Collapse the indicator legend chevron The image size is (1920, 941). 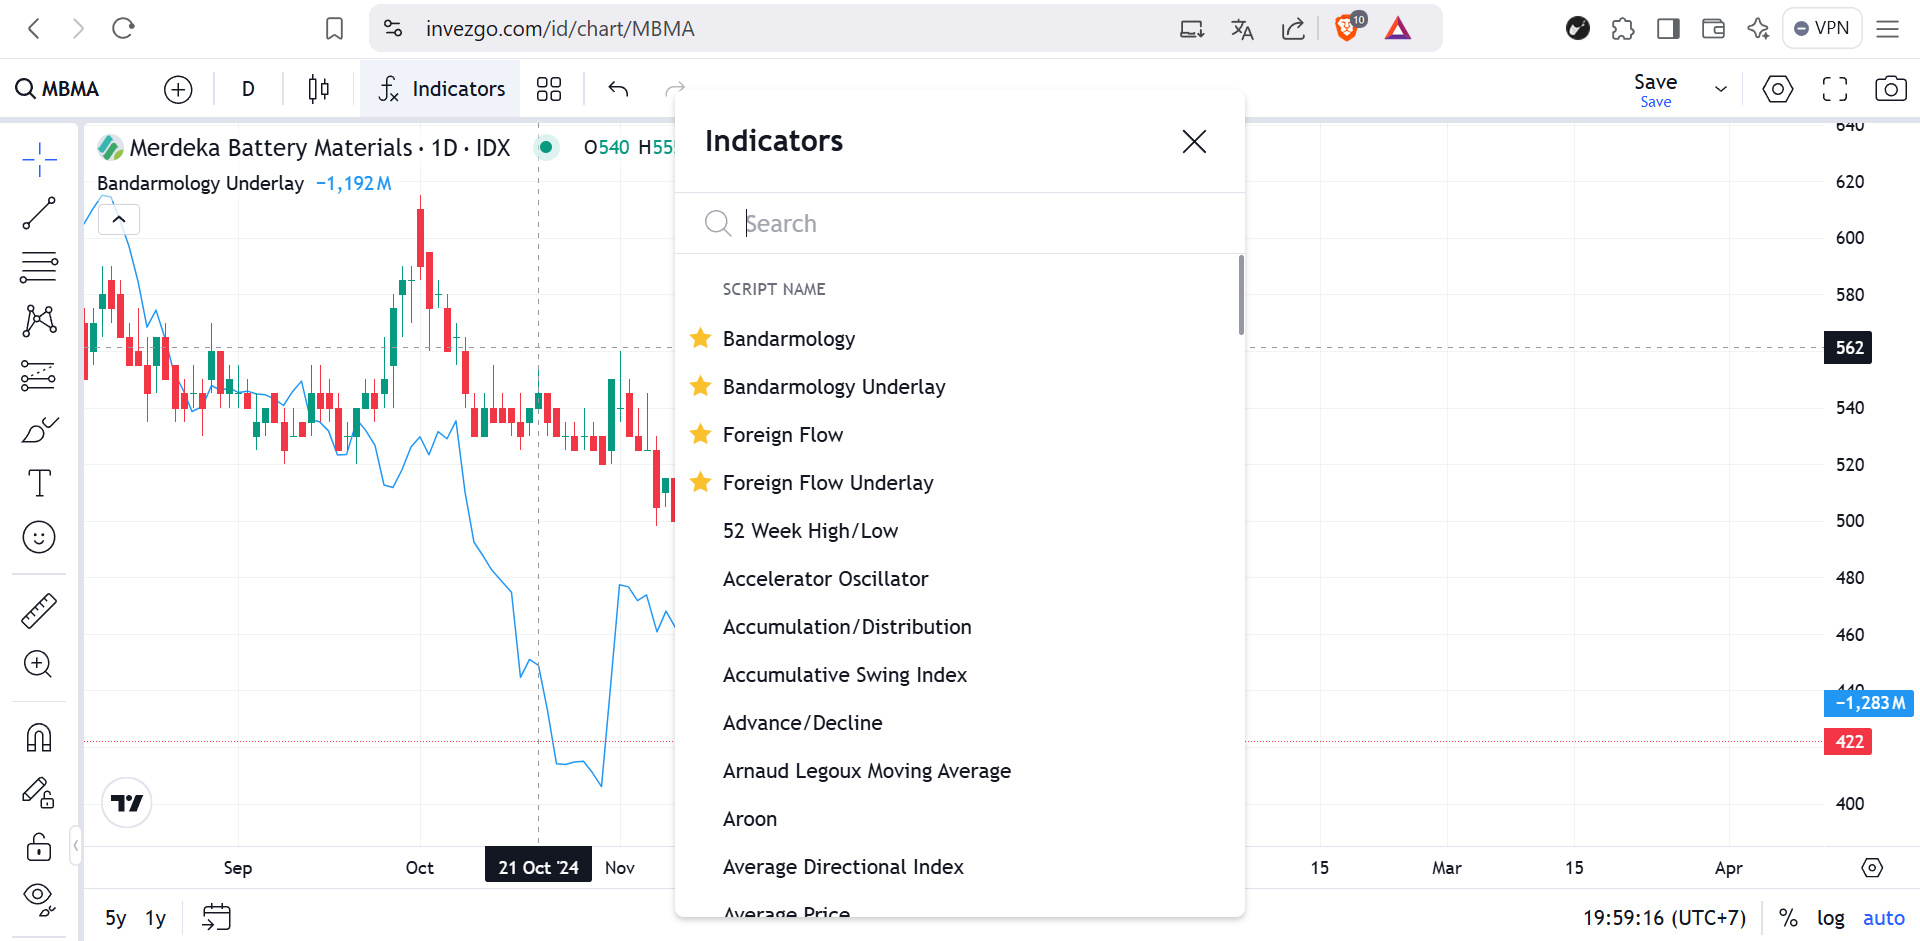click(x=119, y=219)
